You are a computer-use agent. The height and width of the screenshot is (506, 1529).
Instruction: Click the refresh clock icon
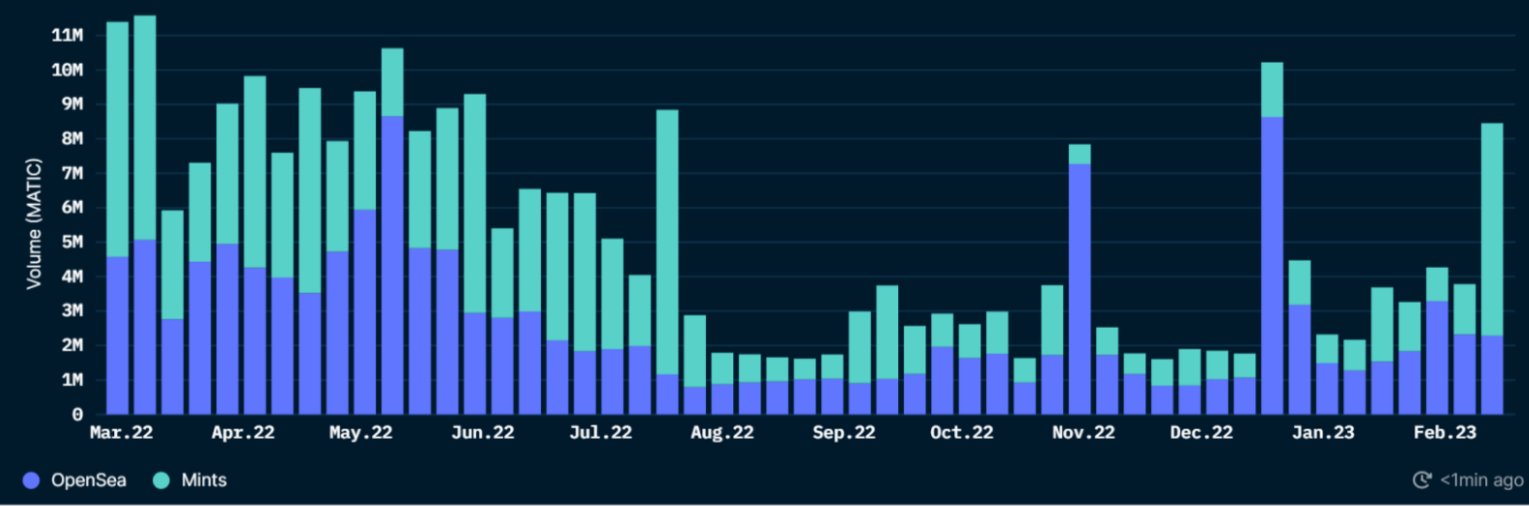tap(1421, 480)
